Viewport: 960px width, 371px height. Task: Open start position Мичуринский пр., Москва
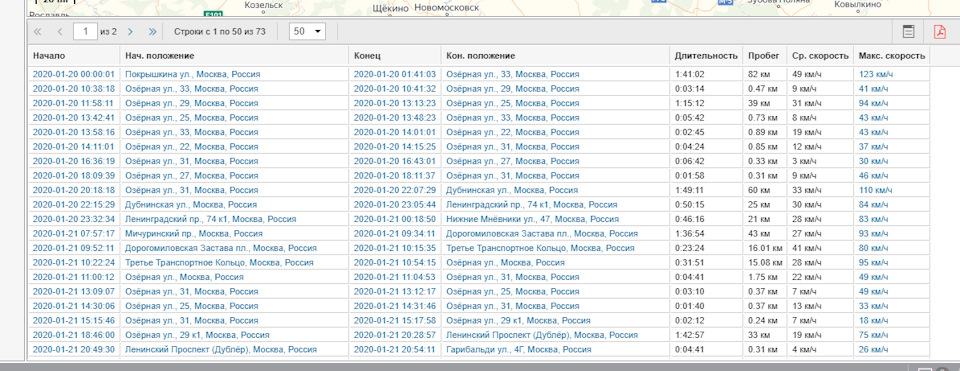pyautogui.click(x=194, y=234)
